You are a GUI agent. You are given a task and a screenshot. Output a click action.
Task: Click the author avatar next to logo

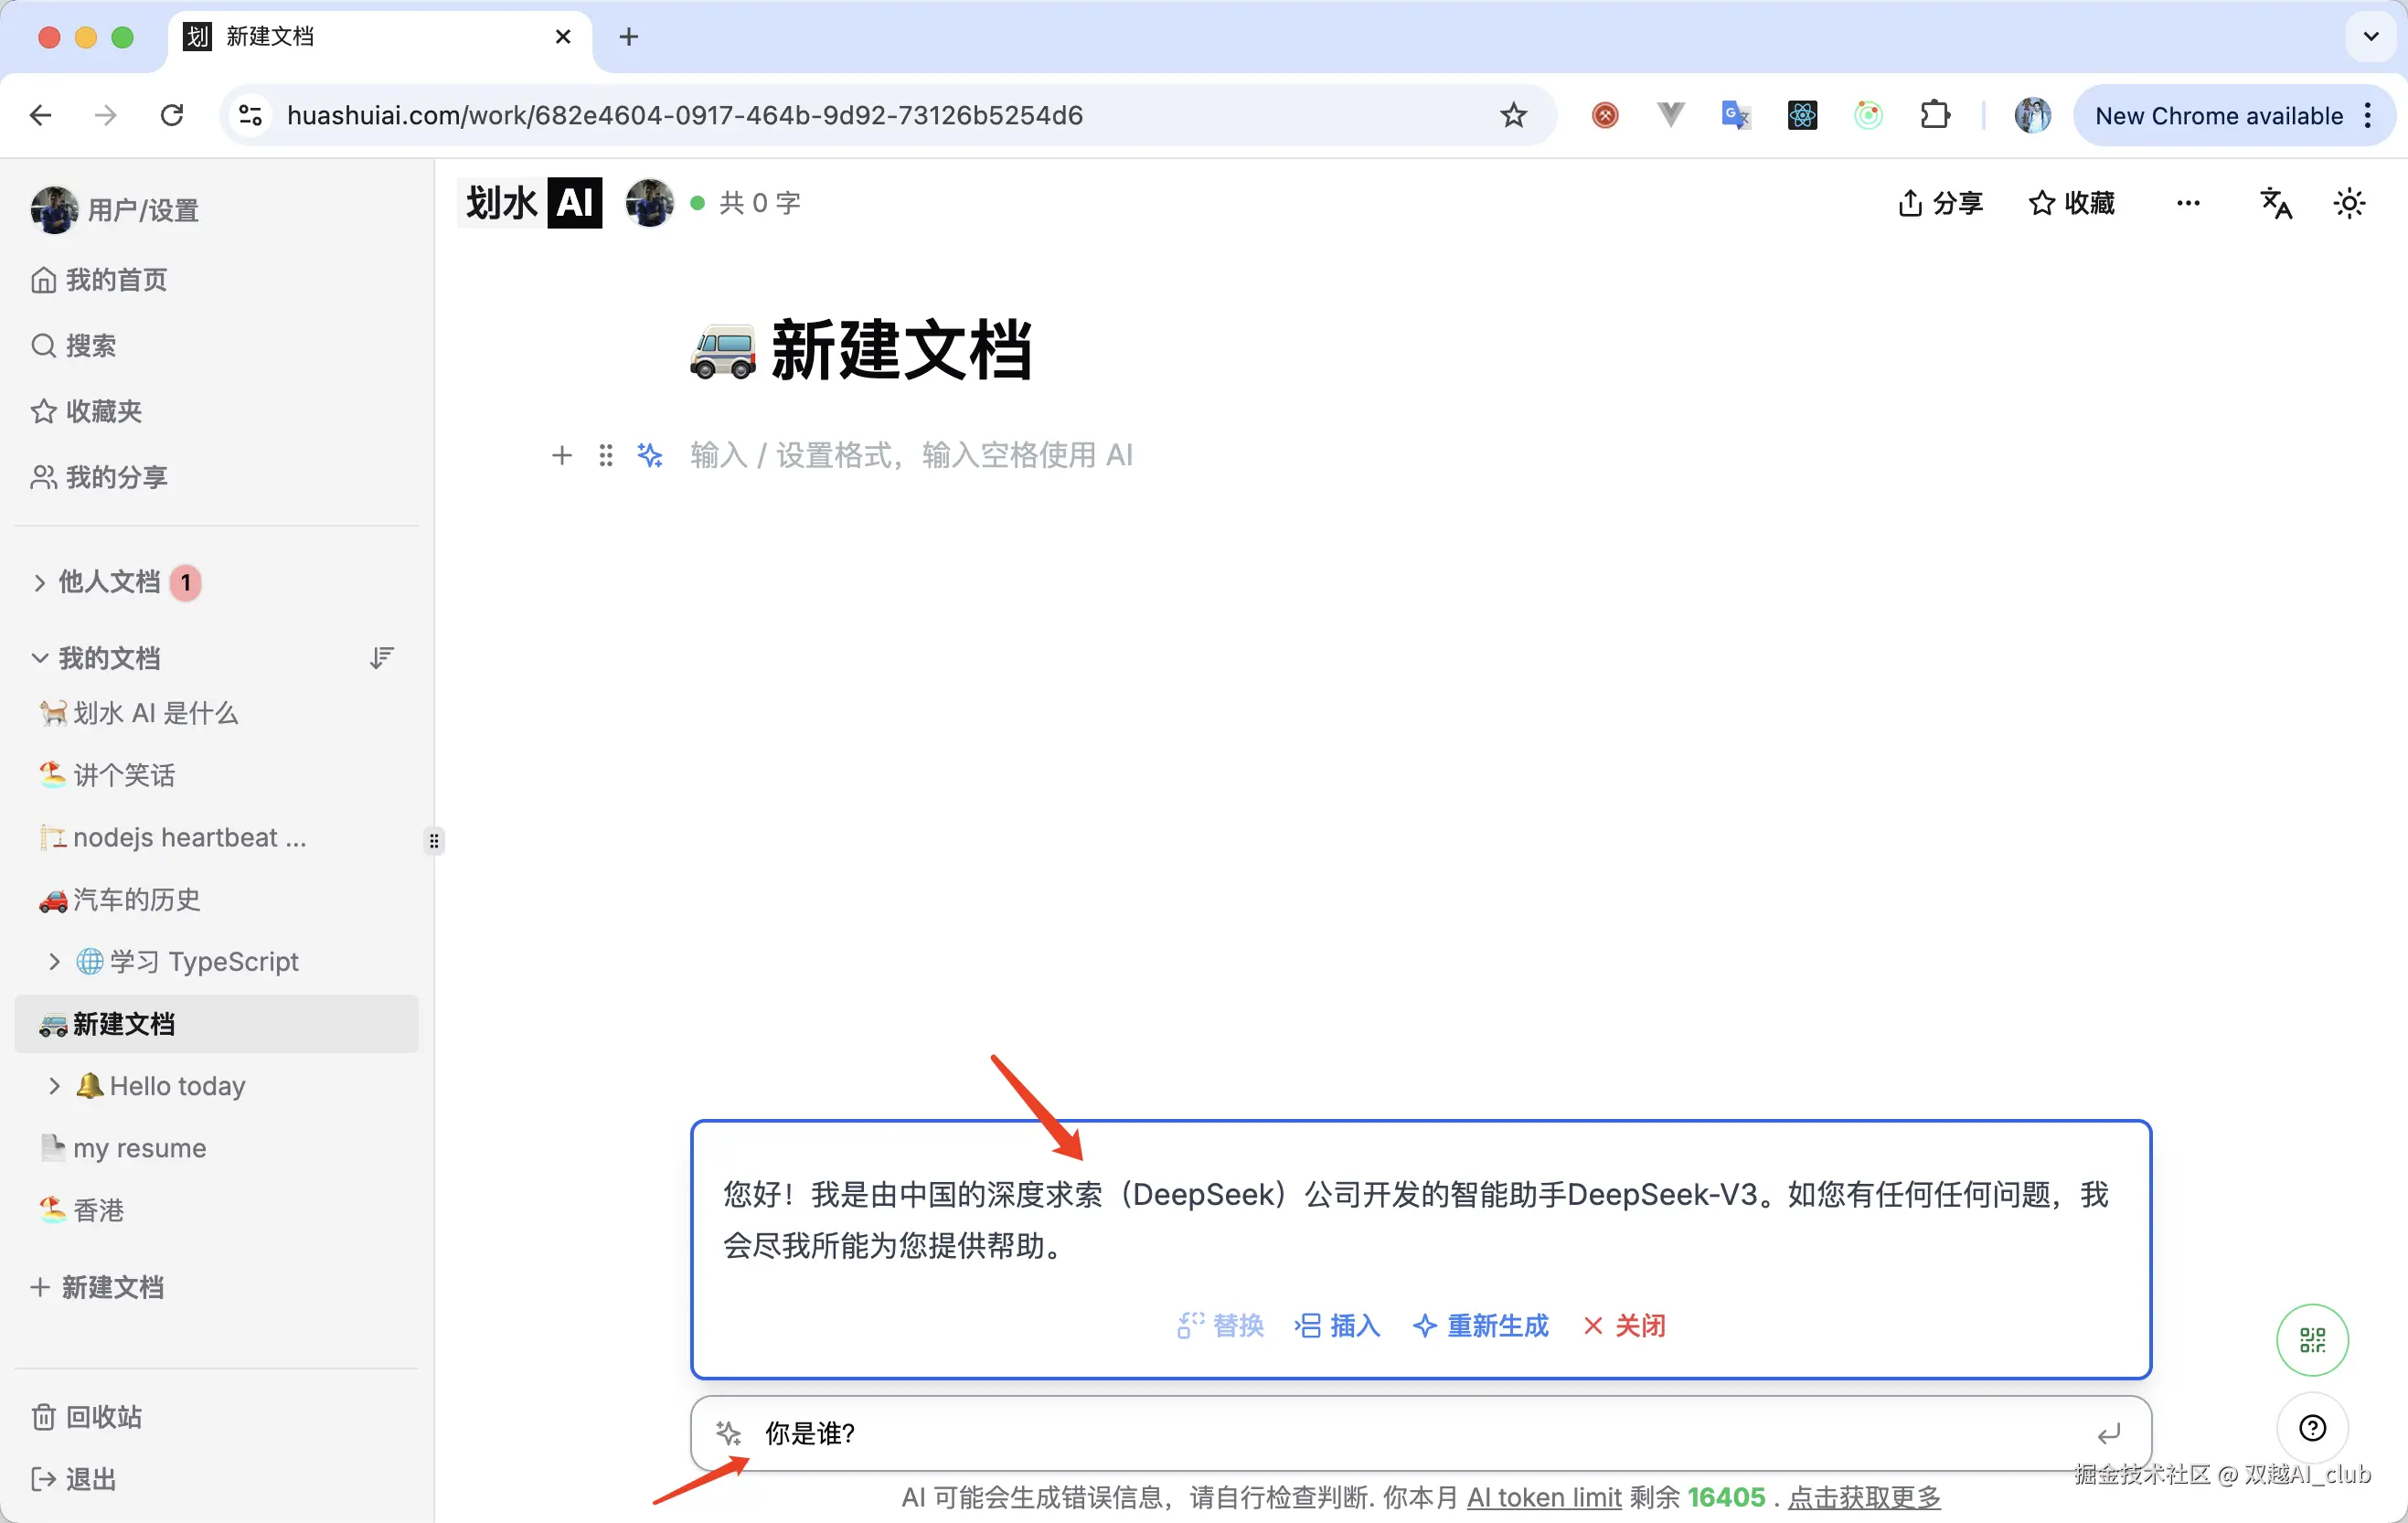pyautogui.click(x=649, y=203)
